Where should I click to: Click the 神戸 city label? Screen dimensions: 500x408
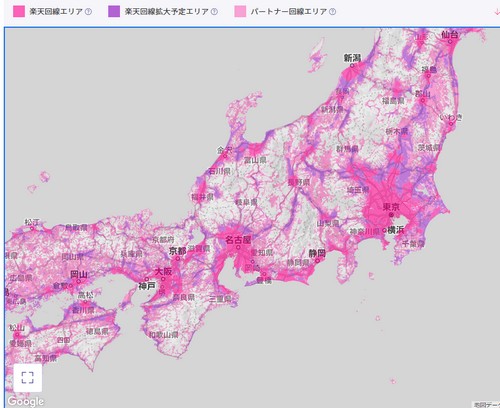tap(147, 286)
